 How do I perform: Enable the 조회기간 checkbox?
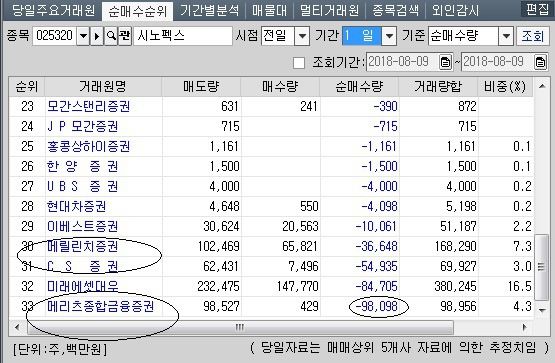(x=299, y=63)
